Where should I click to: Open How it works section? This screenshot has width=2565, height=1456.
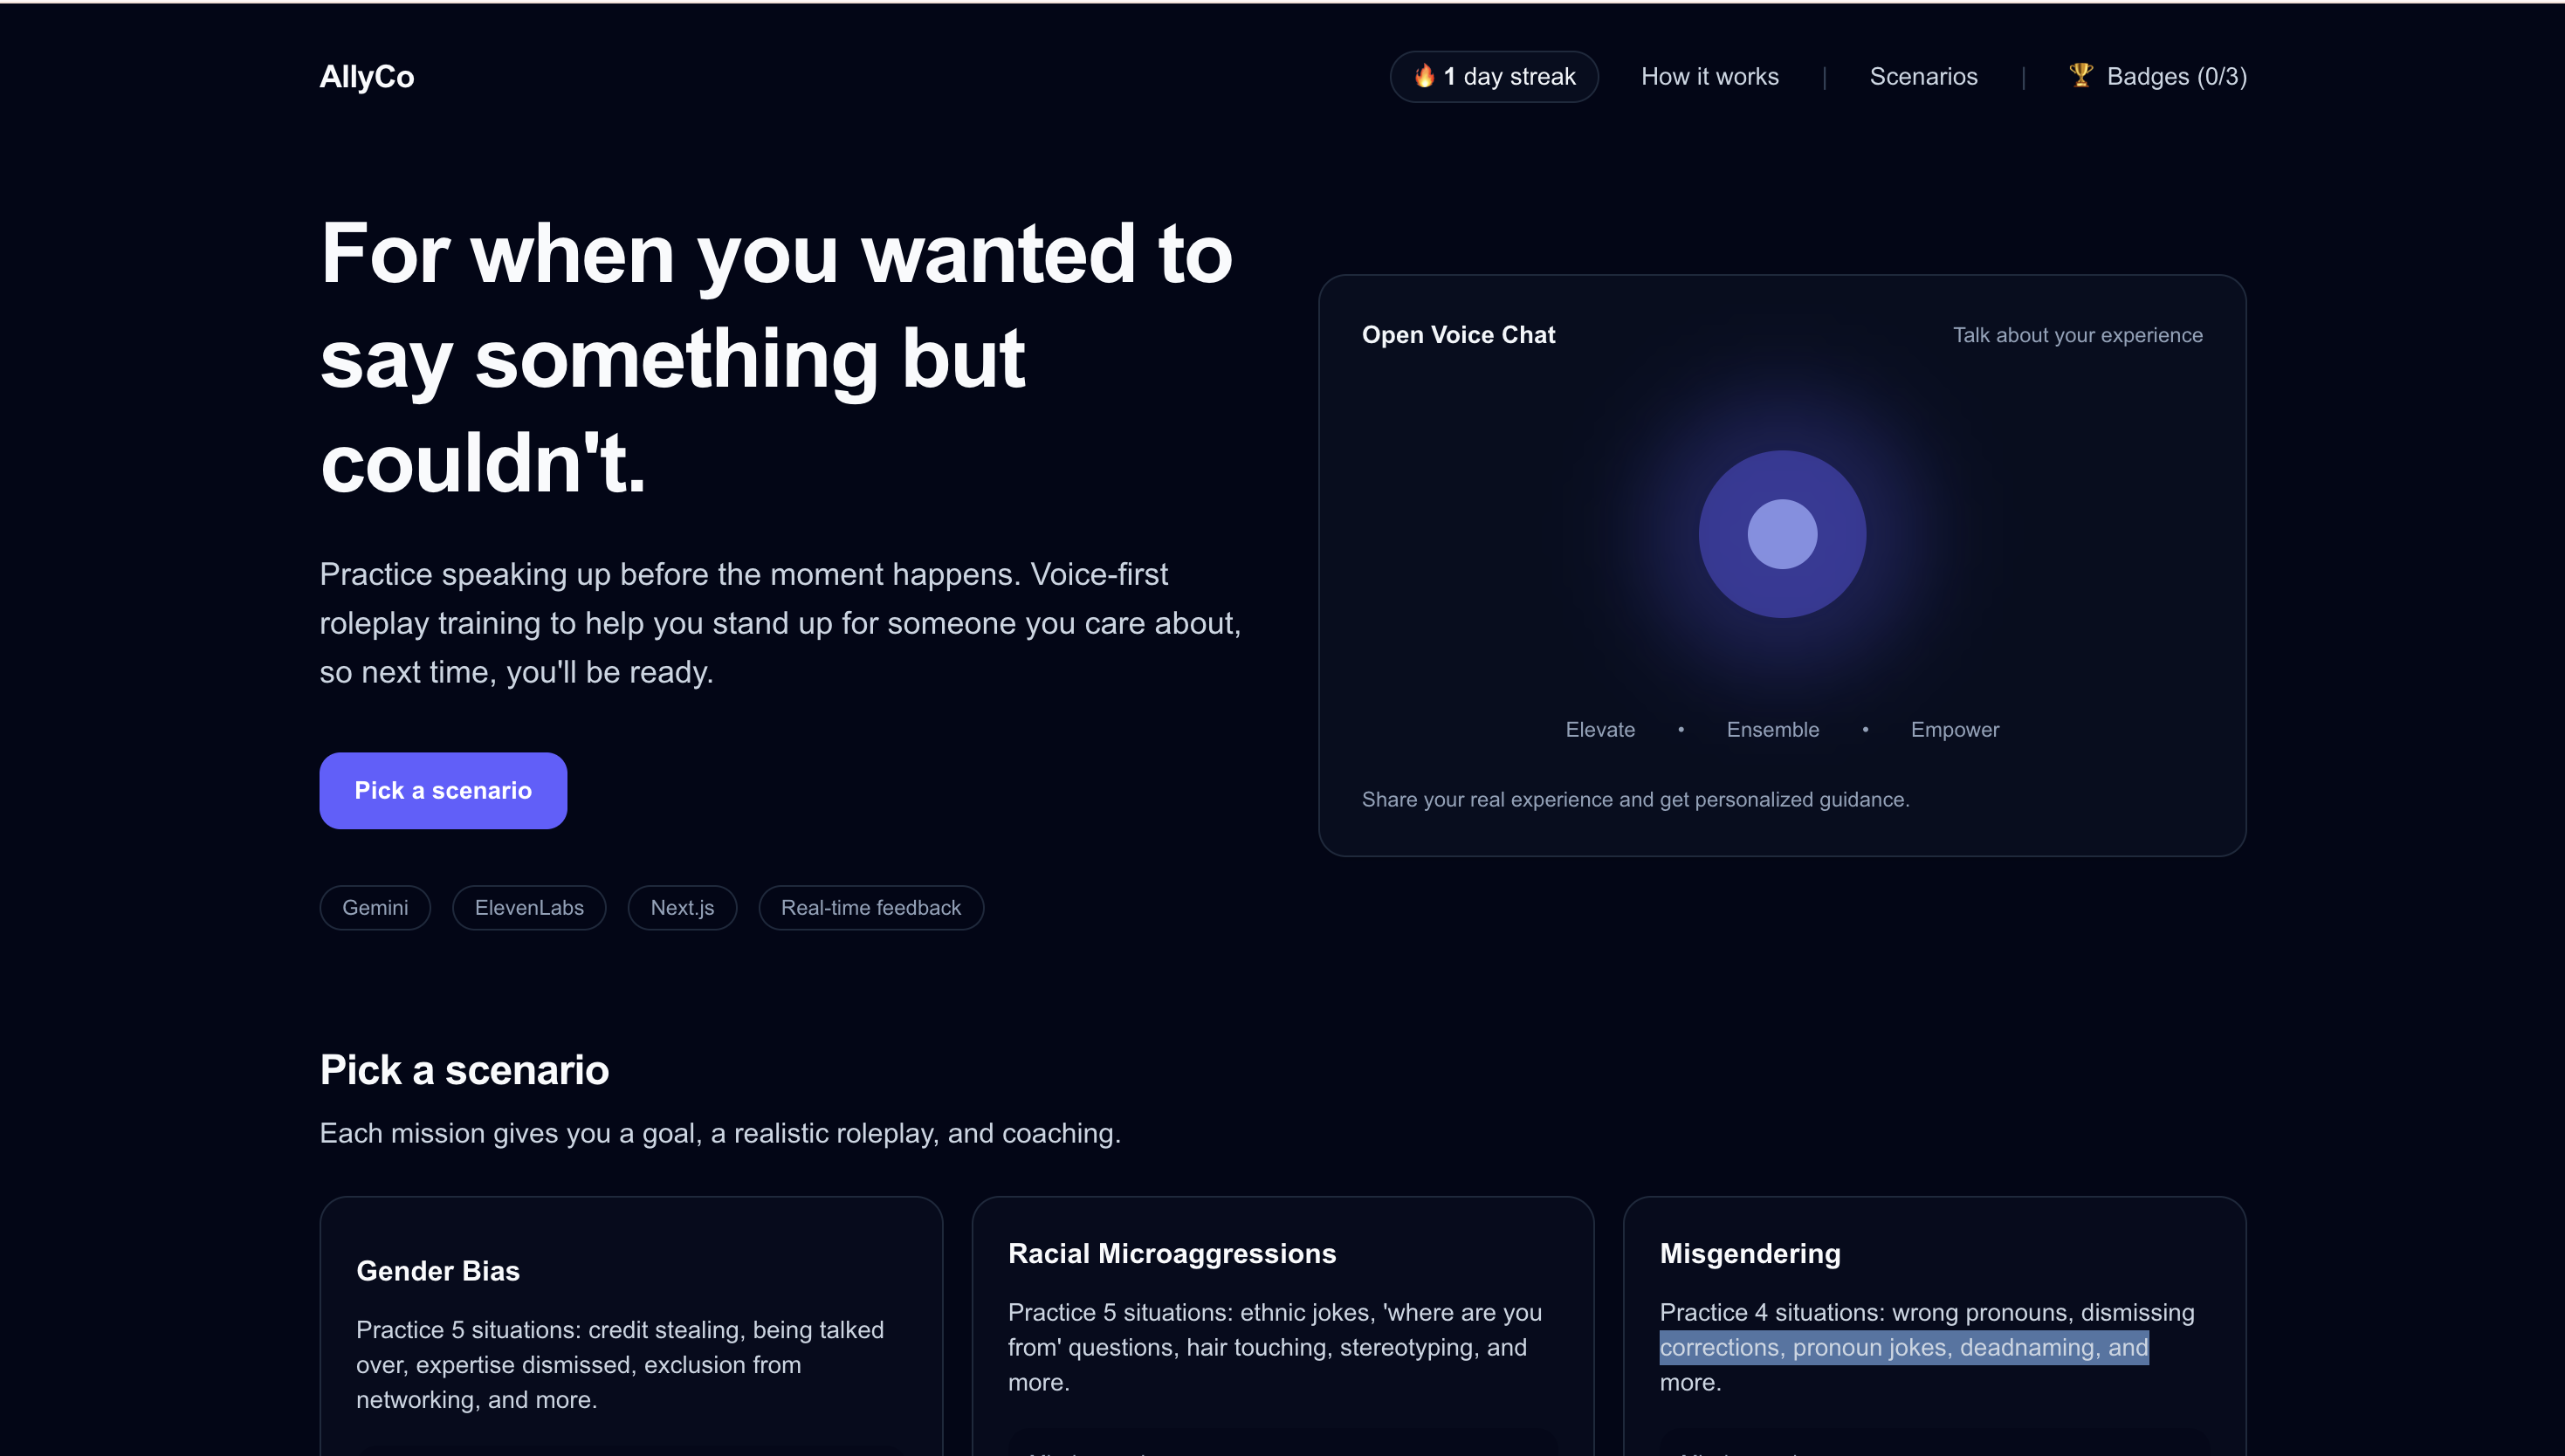click(1709, 77)
